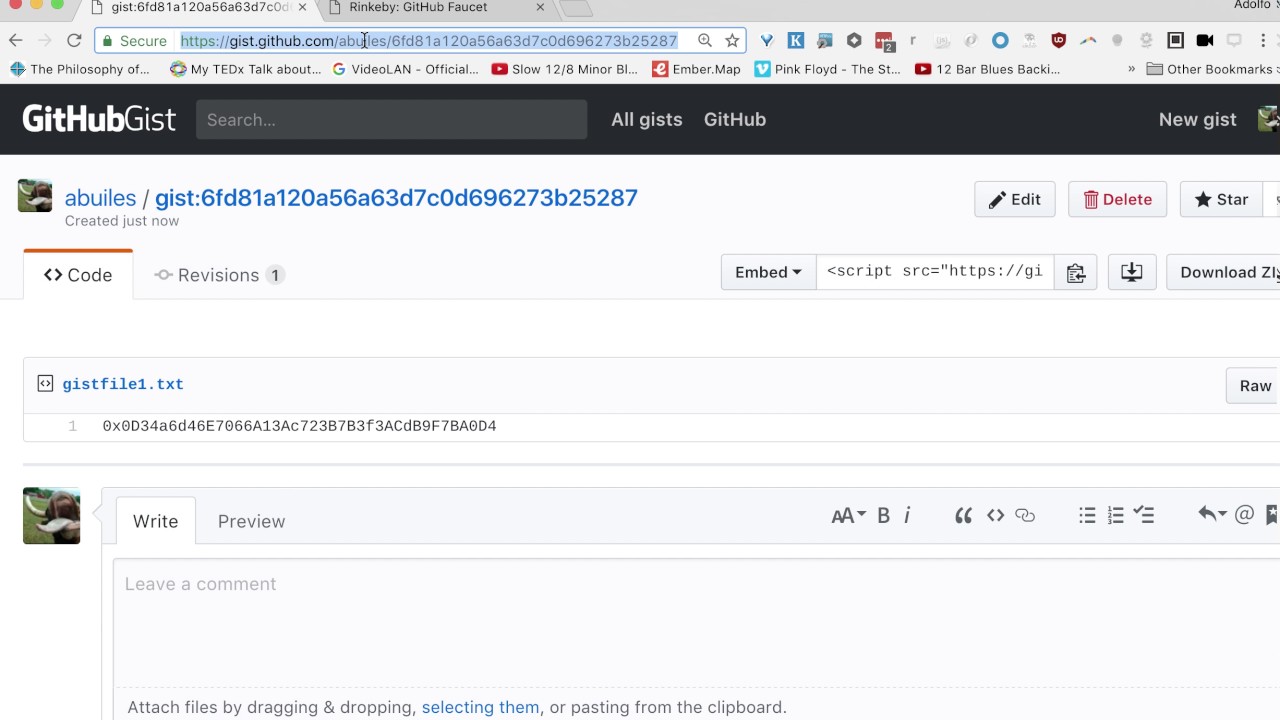Open the text size AA dropdown

848,516
